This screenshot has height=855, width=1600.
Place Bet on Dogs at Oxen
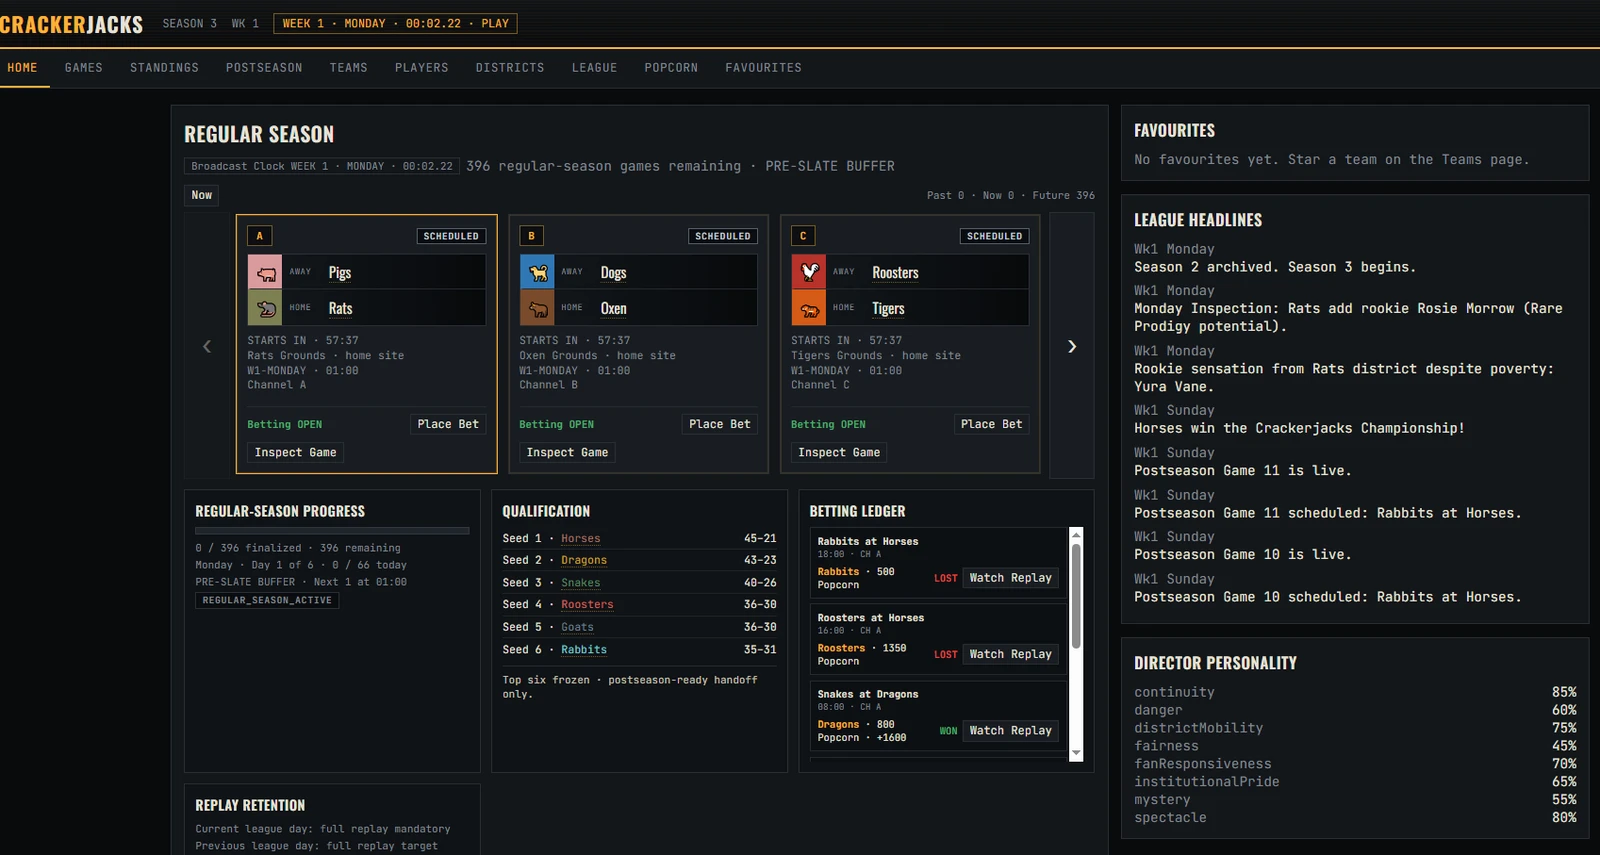click(720, 424)
